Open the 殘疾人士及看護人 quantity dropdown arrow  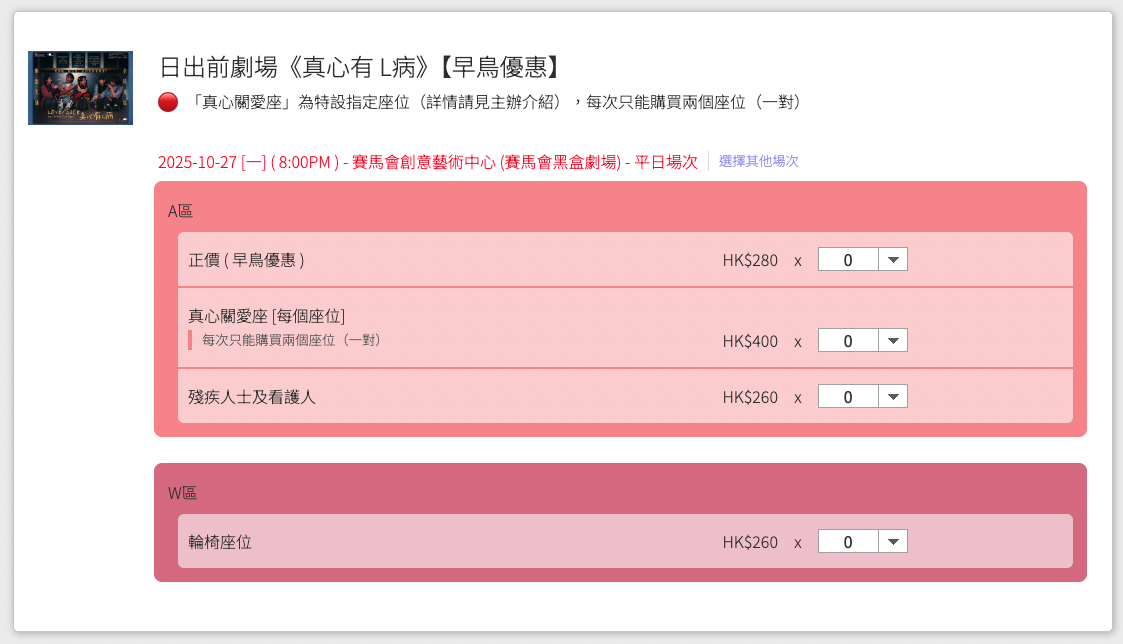(893, 397)
